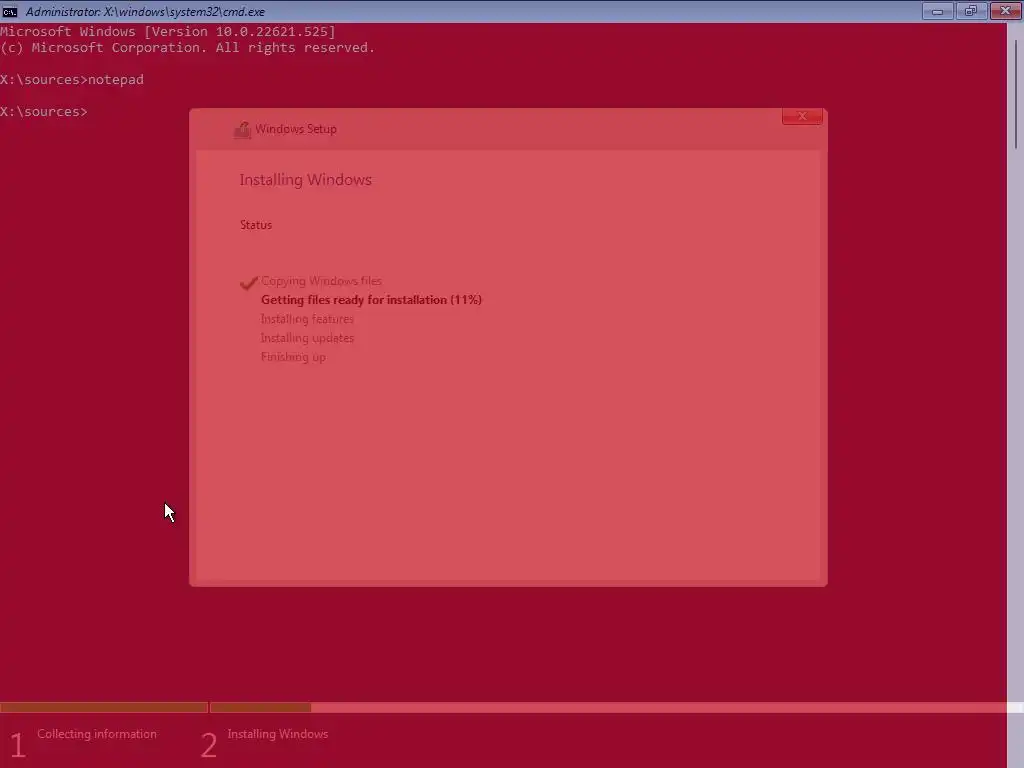Select the Finishing up step

[x=293, y=357]
